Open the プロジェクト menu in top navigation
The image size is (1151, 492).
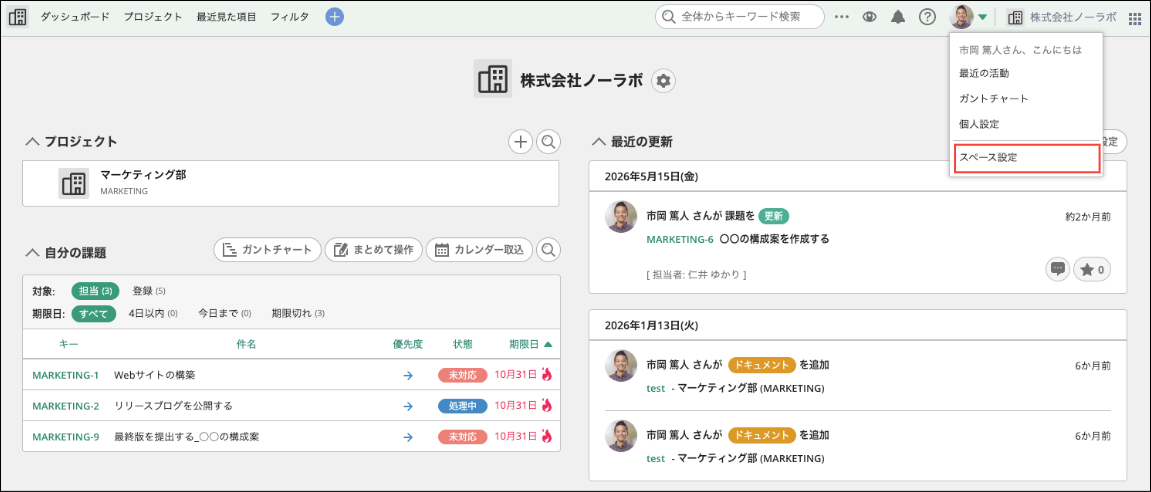coord(153,17)
